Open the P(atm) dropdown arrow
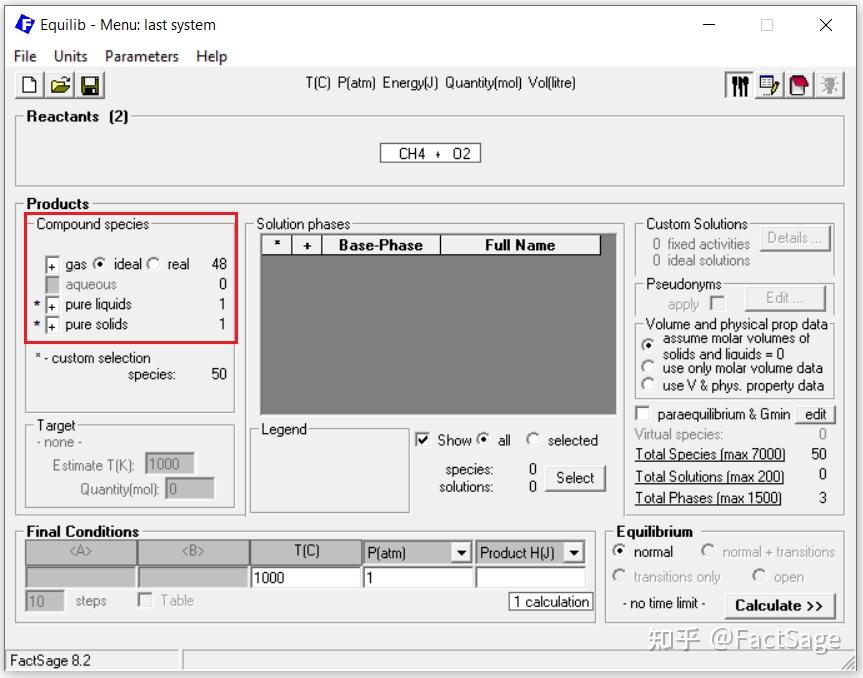The width and height of the screenshot is (863, 678). (461, 552)
